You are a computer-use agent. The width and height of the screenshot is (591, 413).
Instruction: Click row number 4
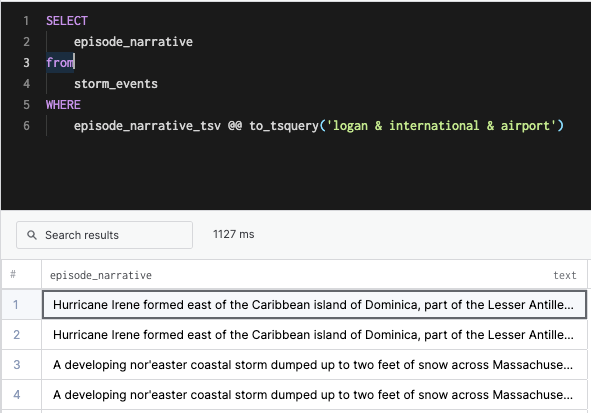point(17,395)
